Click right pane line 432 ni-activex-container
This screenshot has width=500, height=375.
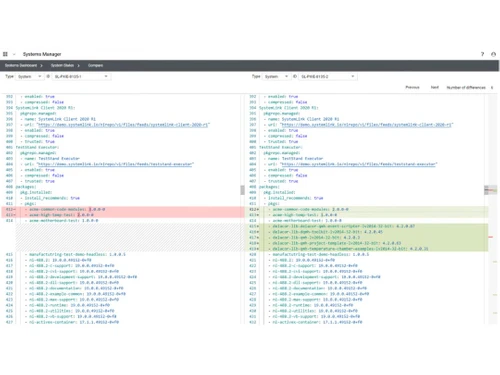[x=315, y=322]
